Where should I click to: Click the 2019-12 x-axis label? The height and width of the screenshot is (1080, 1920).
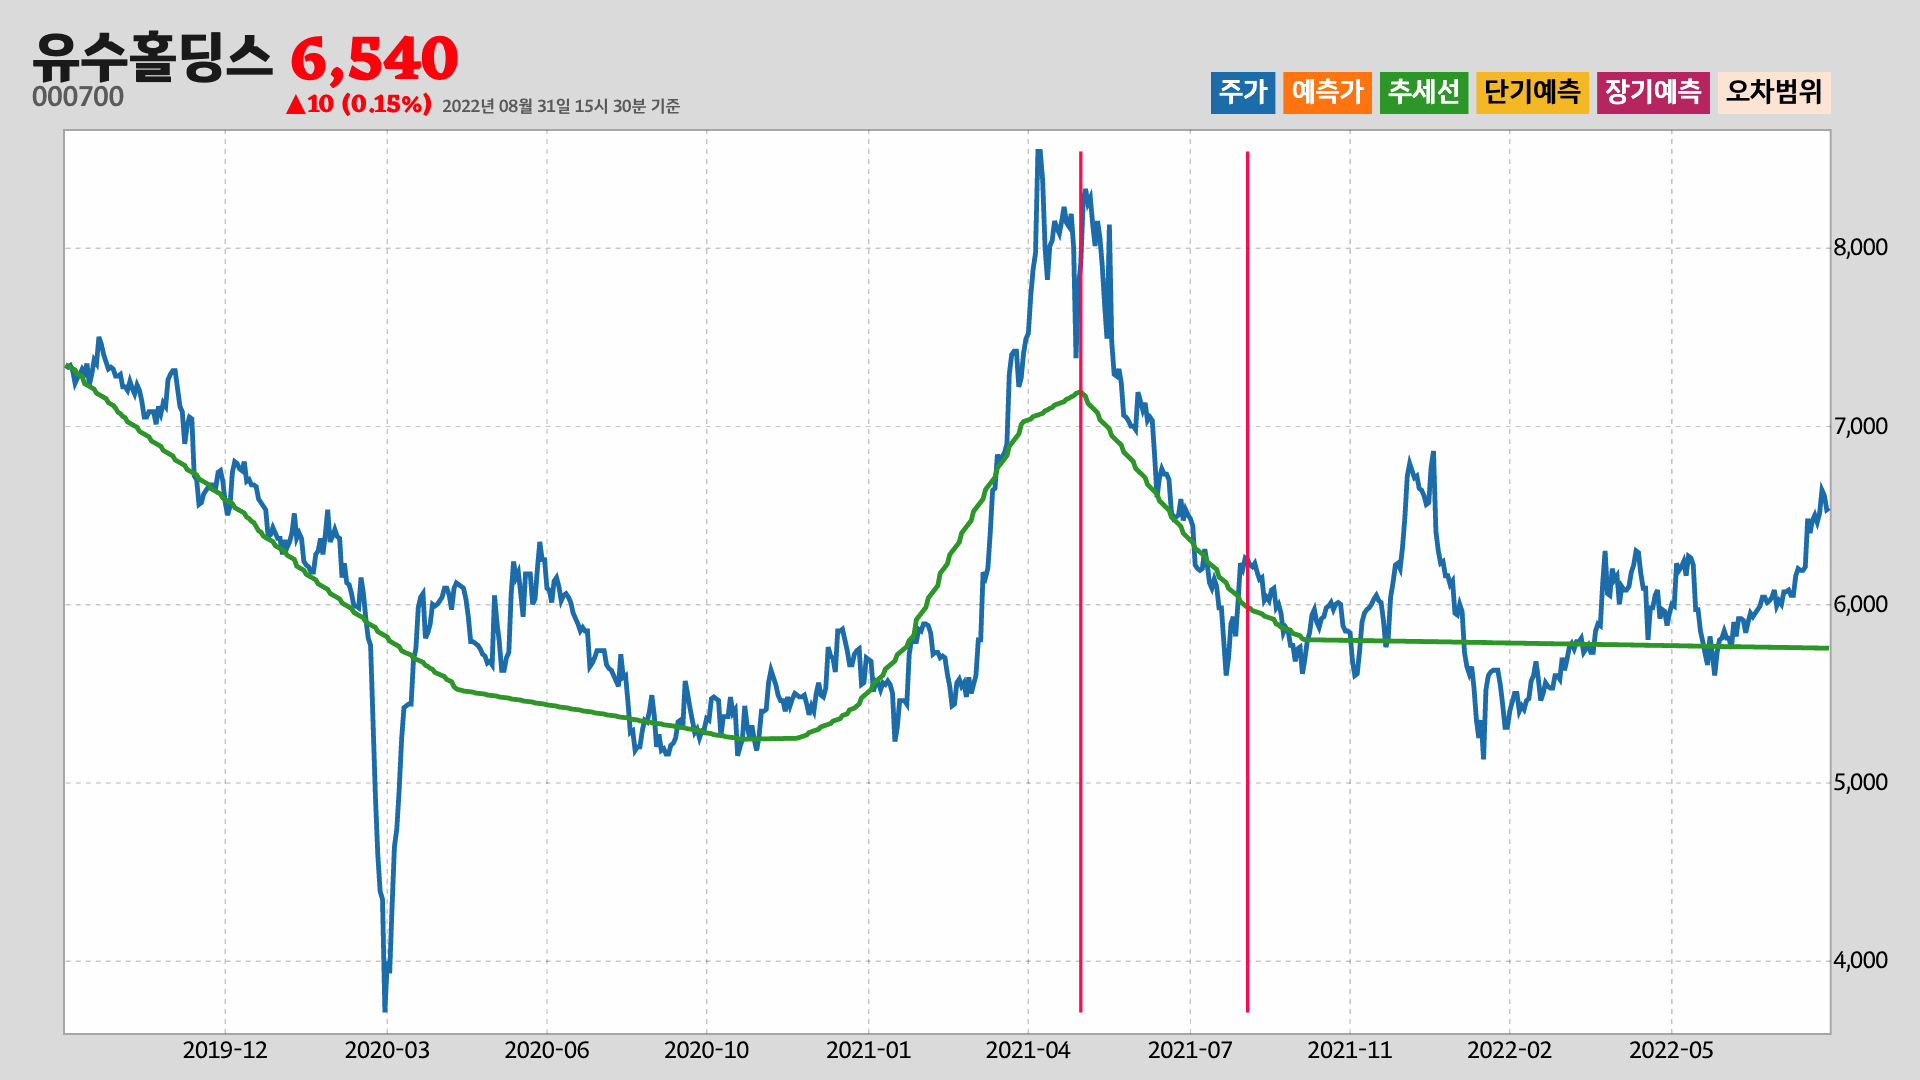click(225, 1050)
